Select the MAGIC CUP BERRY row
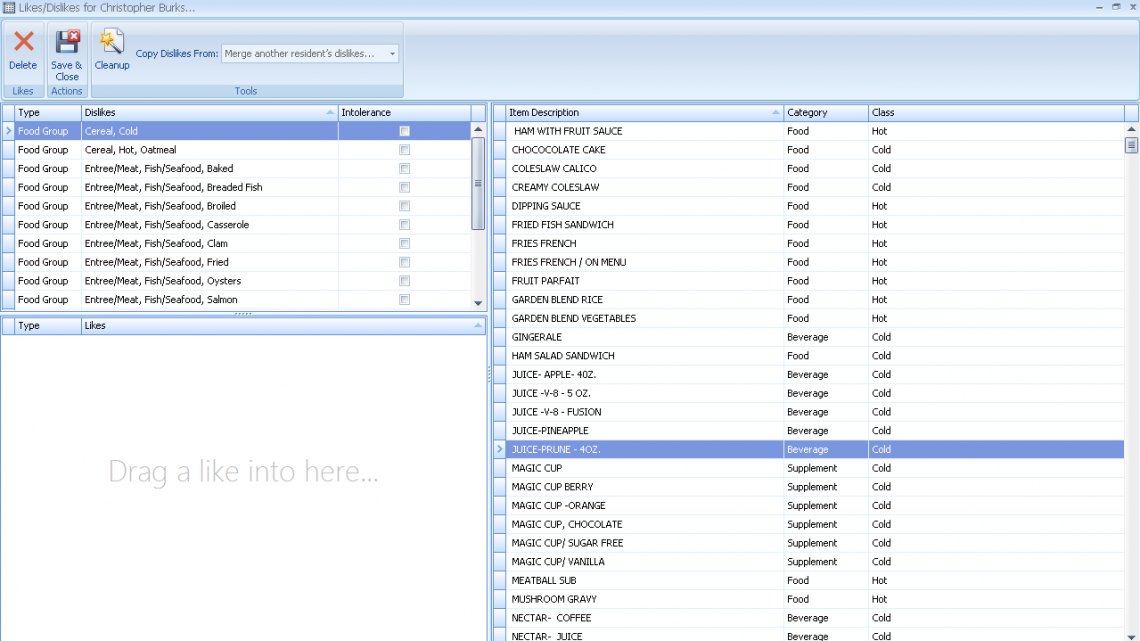Viewport: 1140px width, 641px height. point(640,487)
